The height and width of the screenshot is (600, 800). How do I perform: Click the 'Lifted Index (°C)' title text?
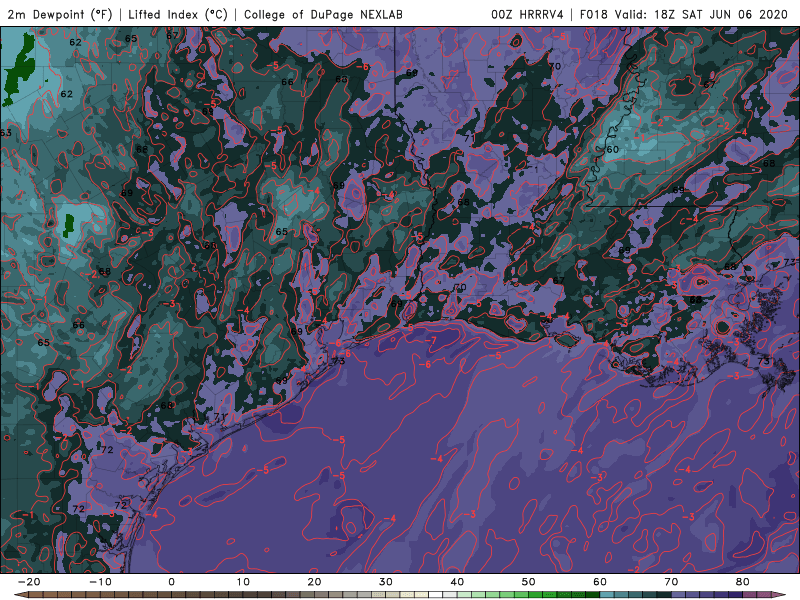[x=178, y=14]
